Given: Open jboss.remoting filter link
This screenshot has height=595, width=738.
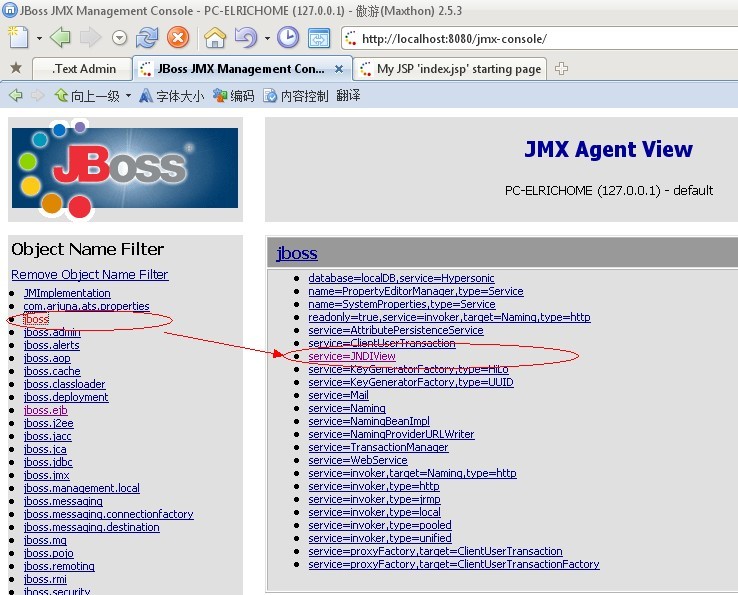Looking at the screenshot, I should [x=59, y=566].
